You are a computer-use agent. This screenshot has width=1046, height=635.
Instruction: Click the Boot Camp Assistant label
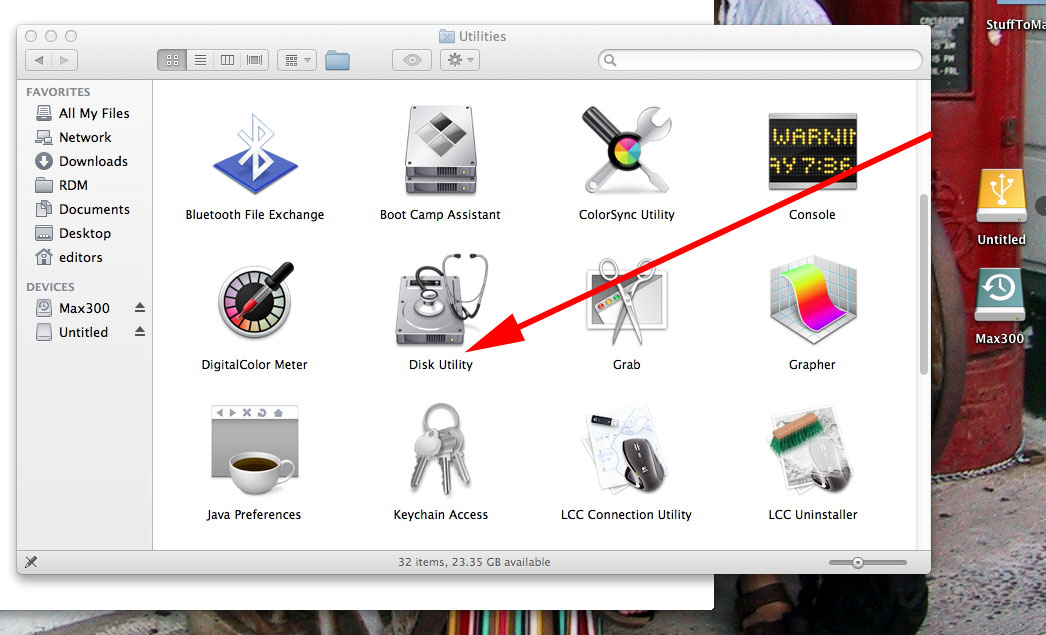(440, 215)
